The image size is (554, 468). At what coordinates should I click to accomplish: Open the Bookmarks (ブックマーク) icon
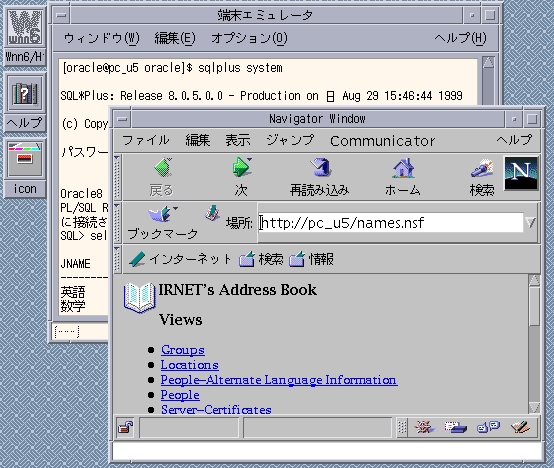click(163, 214)
